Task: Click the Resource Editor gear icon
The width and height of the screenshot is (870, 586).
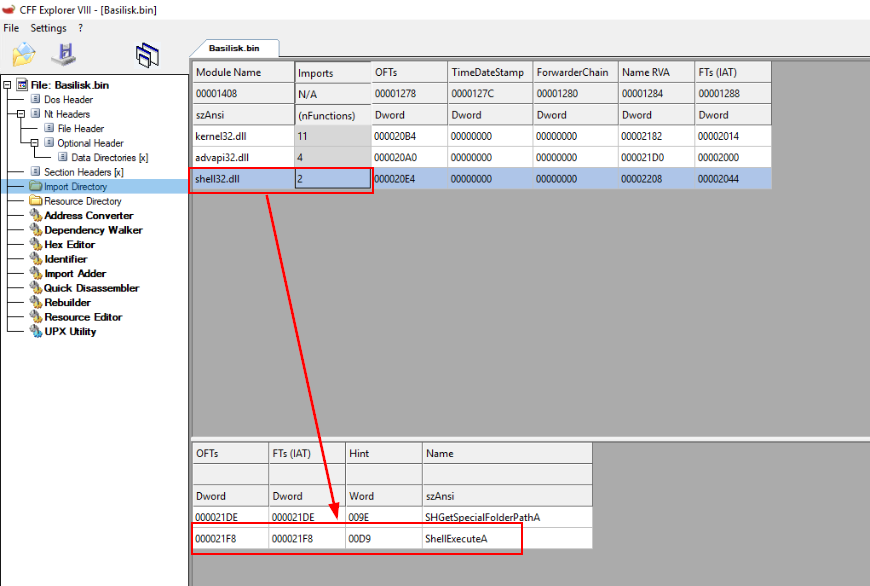Action: coord(36,317)
